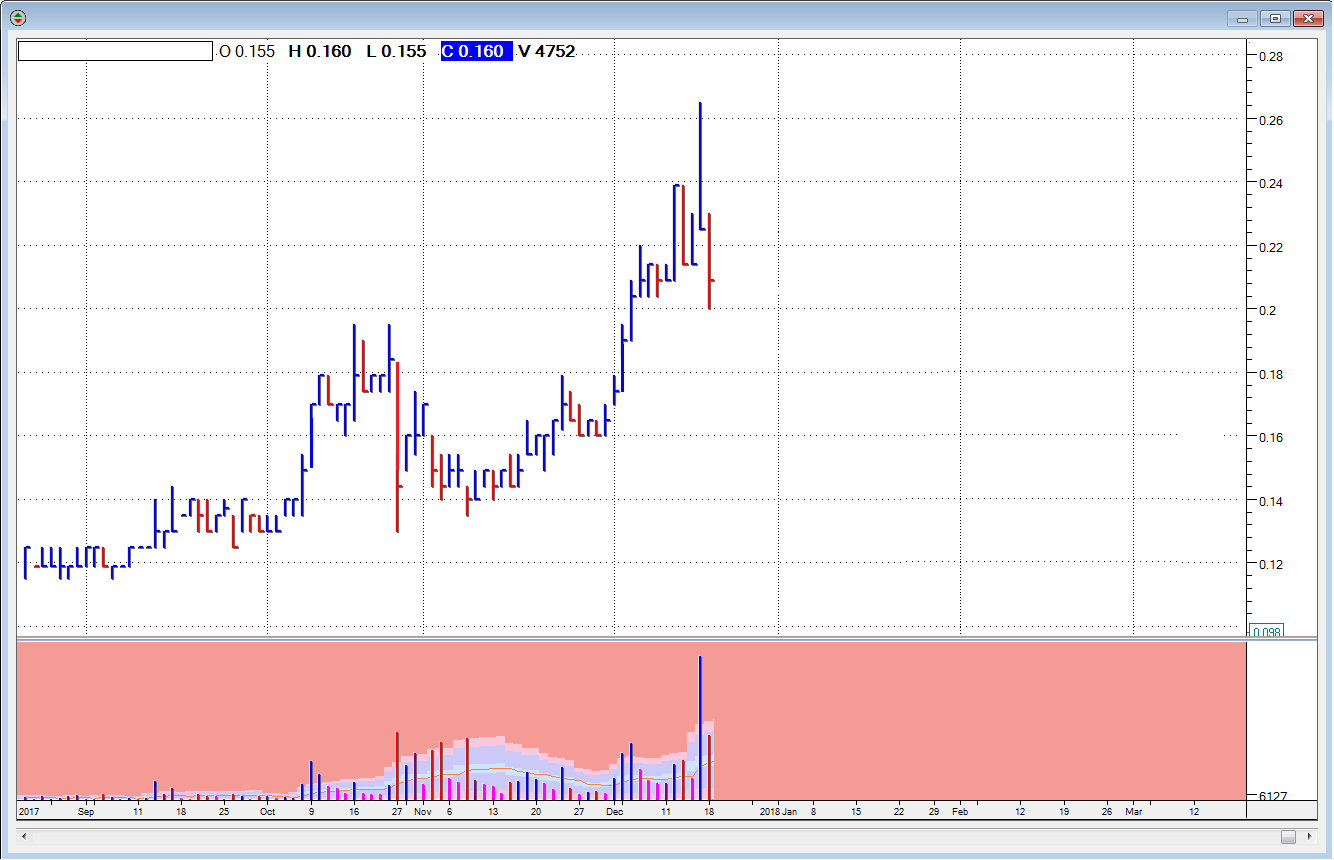Screen dimensions: 1334x860
Task: Click the highlighted close value C 0.160
Action: click(x=476, y=51)
